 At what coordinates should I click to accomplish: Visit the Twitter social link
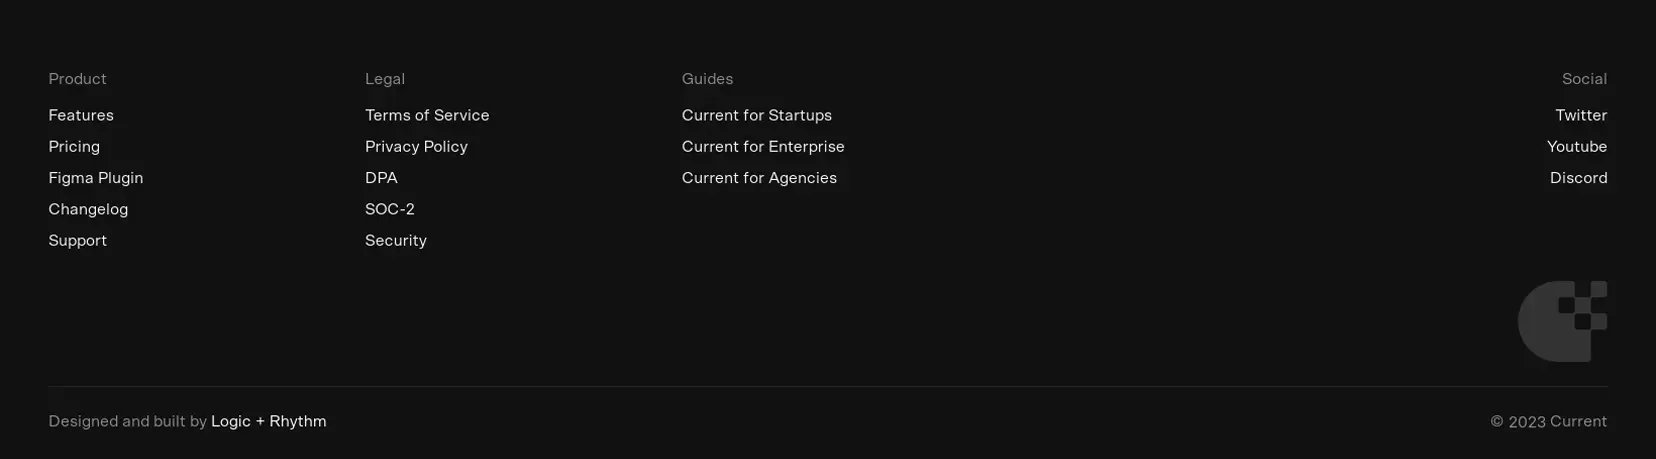click(1581, 115)
